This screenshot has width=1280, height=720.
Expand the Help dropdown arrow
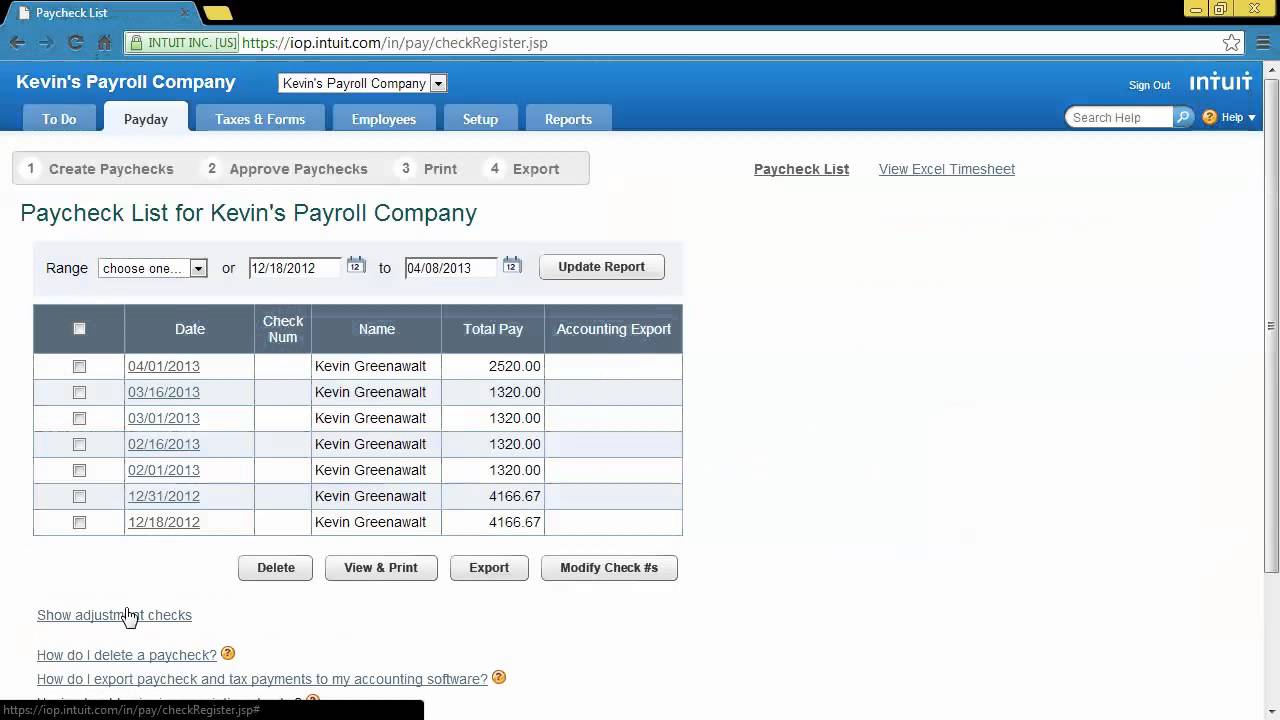1252,118
